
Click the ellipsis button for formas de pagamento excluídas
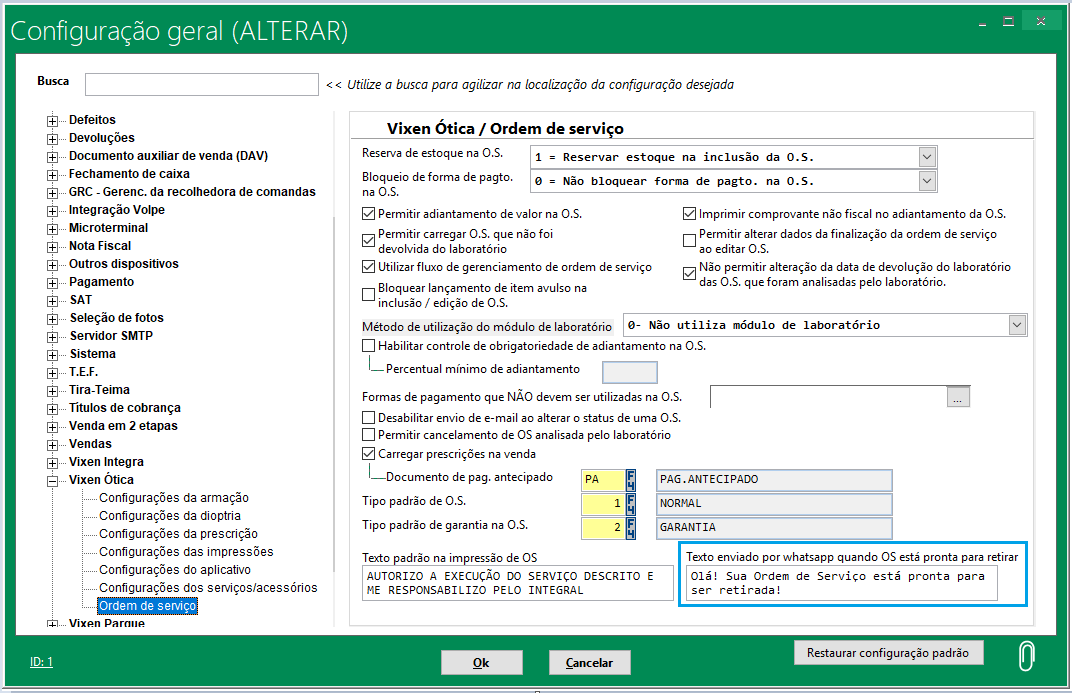point(958,396)
